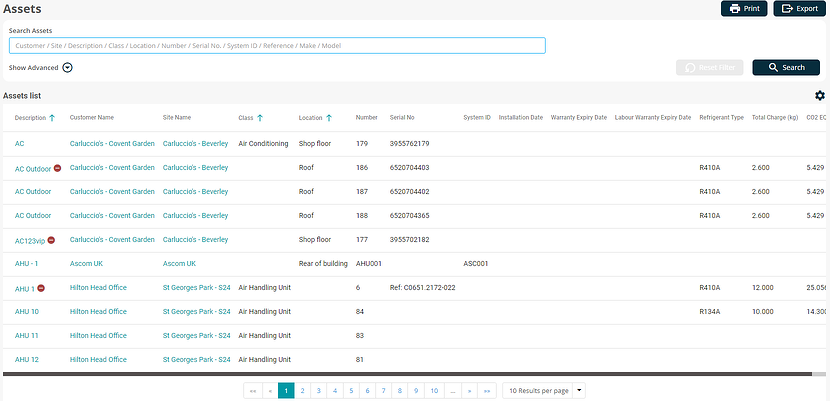Click red status icon beside AC123vip
The height and width of the screenshot is (401, 830).
click(x=51, y=240)
